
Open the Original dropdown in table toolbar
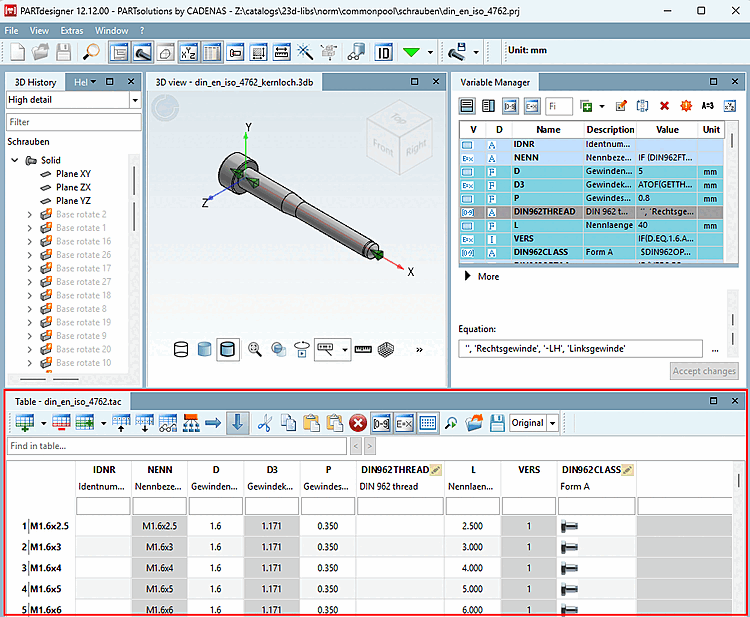tap(552, 423)
